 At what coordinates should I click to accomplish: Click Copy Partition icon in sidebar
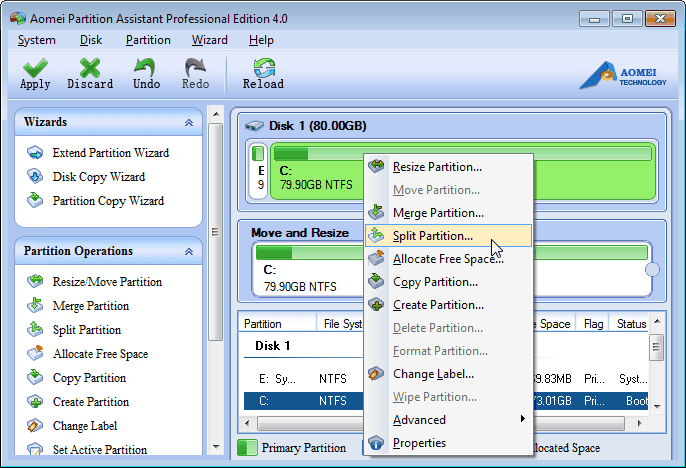click(x=35, y=377)
